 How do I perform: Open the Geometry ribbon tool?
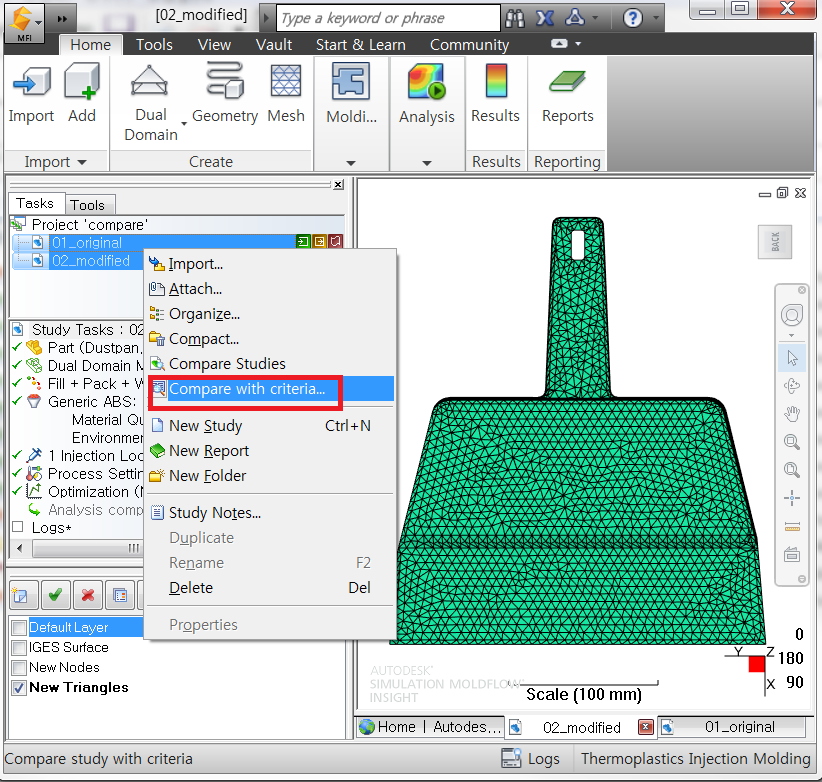click(225, 81)
